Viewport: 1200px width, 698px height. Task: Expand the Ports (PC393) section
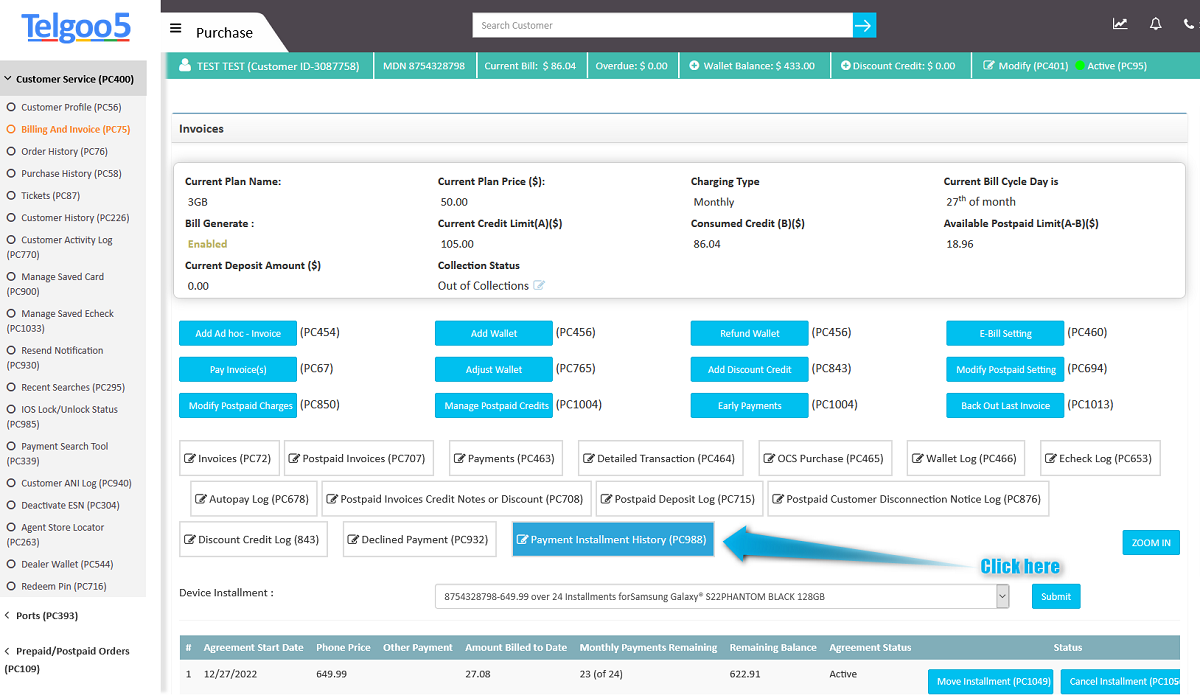pos(46,615)
